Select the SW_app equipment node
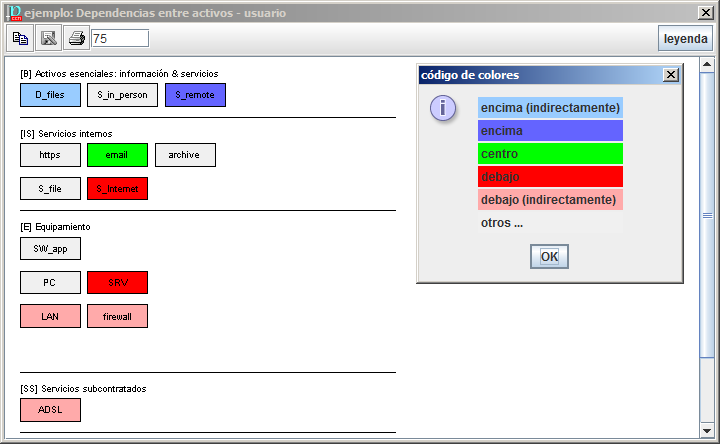The height and width of the screenshot is (444, 720). pos(50,248)
